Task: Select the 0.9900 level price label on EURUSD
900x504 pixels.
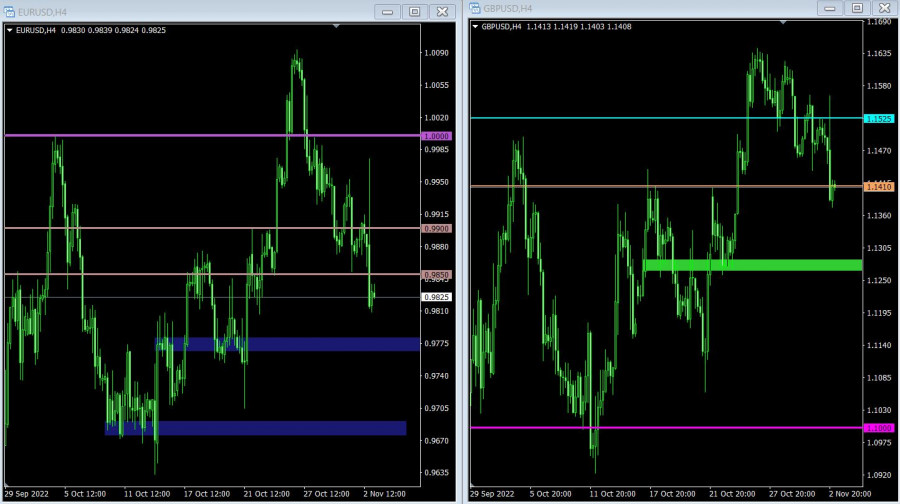Action: pos(436,228)
